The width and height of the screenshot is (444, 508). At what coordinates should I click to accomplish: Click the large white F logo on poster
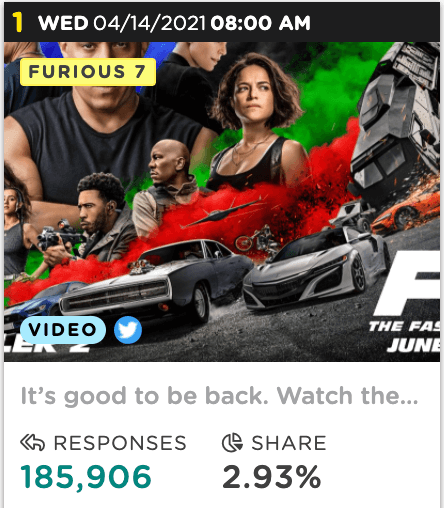pyautogui.click(x=408, y=283)
